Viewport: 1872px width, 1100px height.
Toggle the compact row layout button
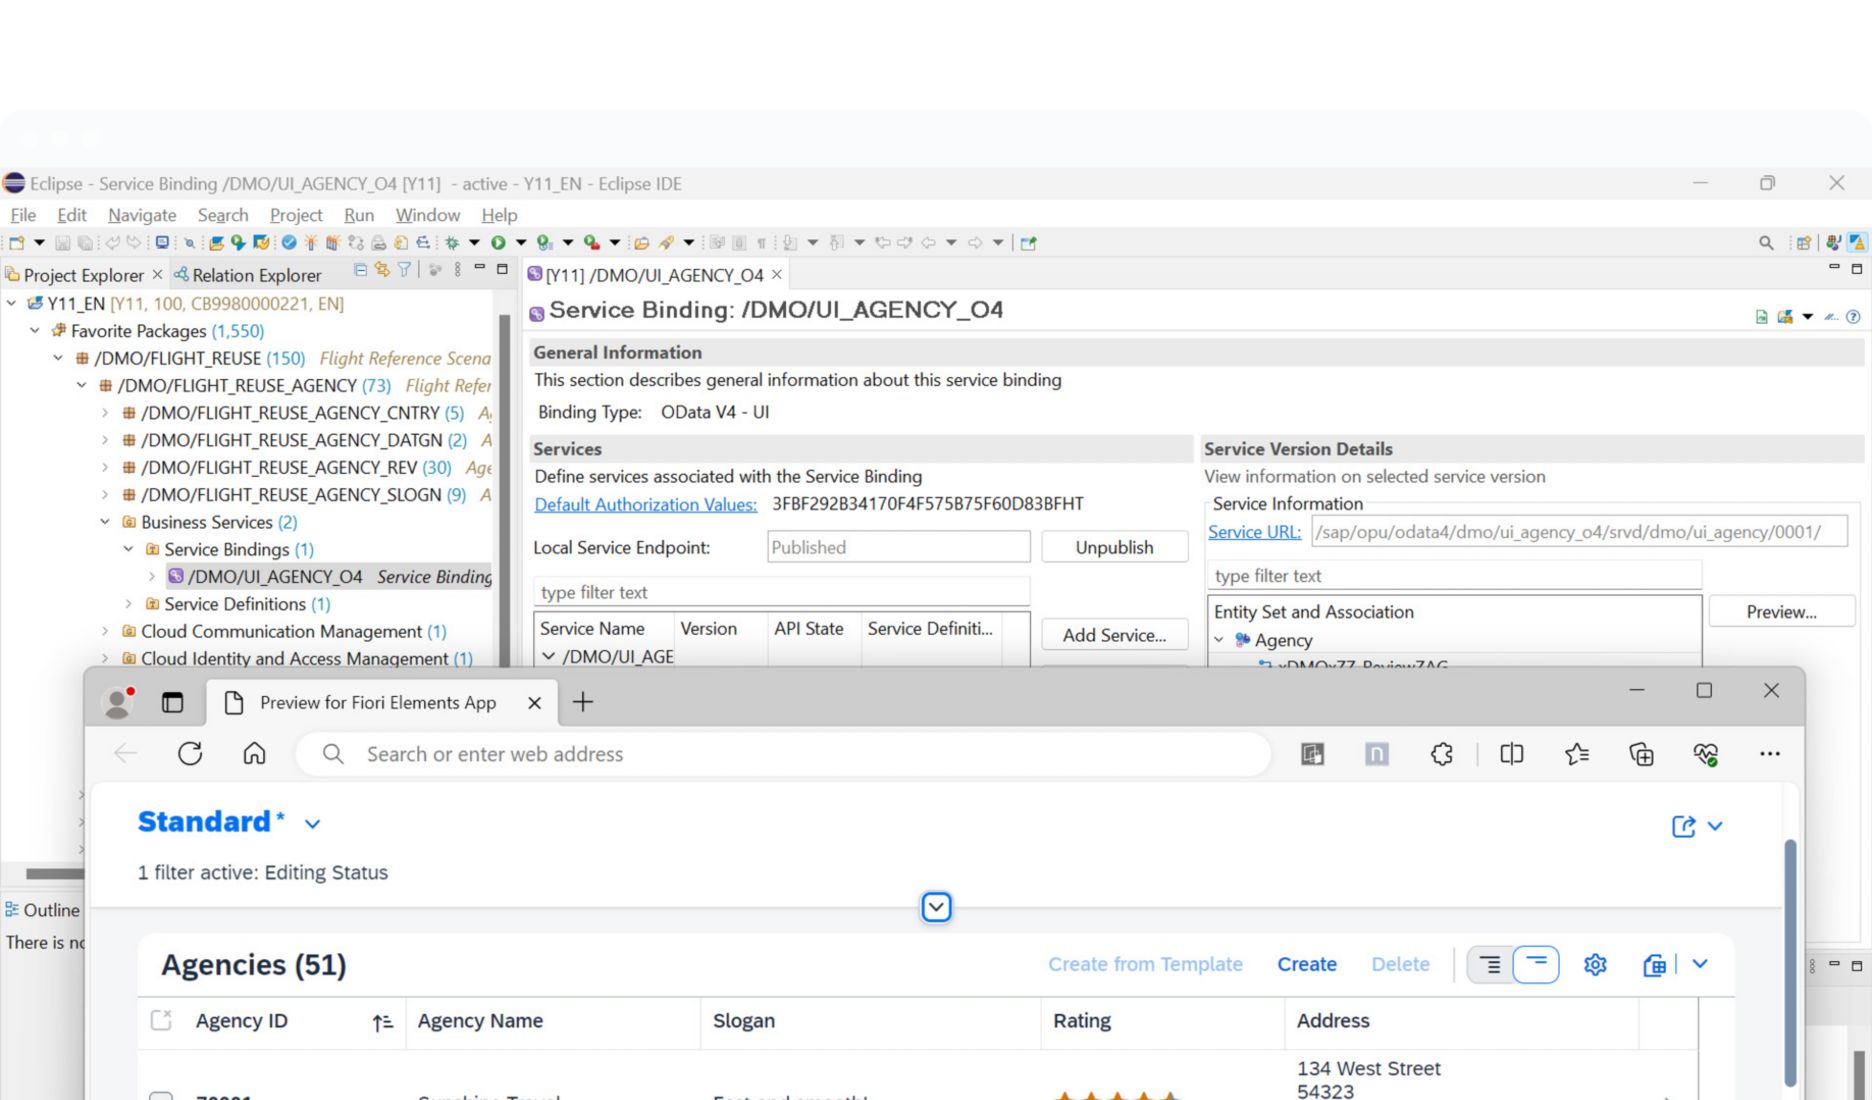coord(1490,965)
